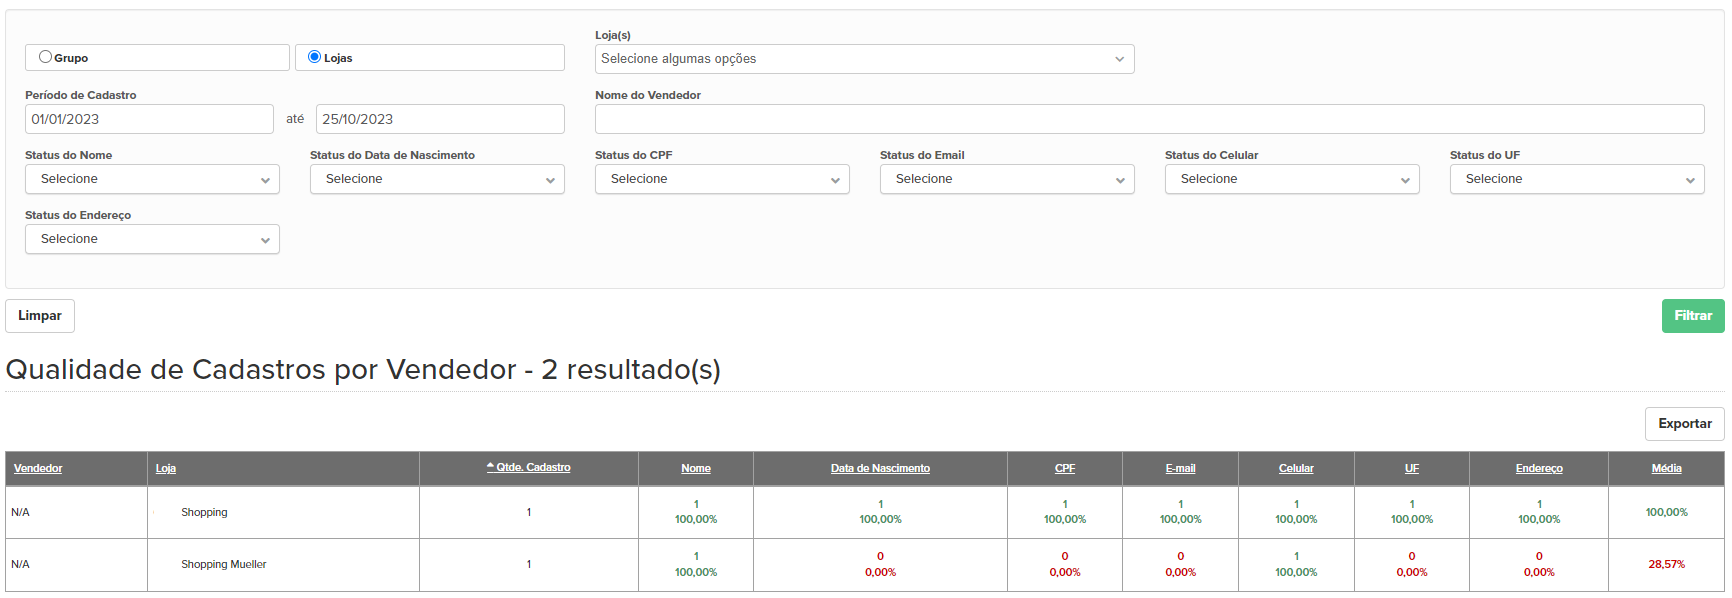Open the Status do CPF dropdown
Screen dimensions: 1732x598
pos(722,179)
